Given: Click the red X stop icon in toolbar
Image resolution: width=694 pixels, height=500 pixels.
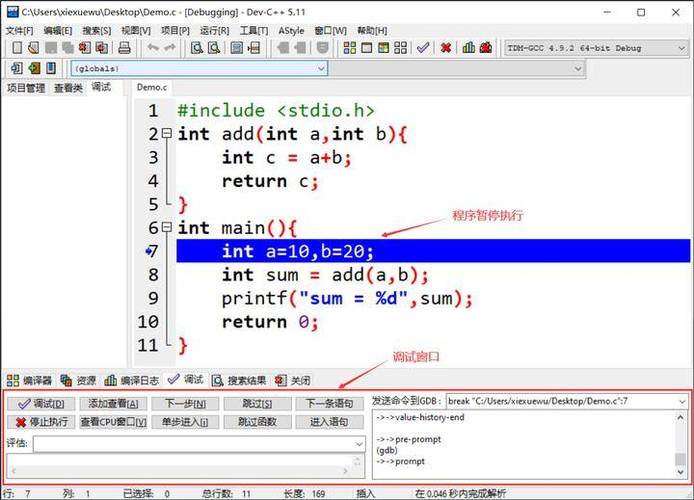Looking at the screenshot, I should (x=445, y=48).
